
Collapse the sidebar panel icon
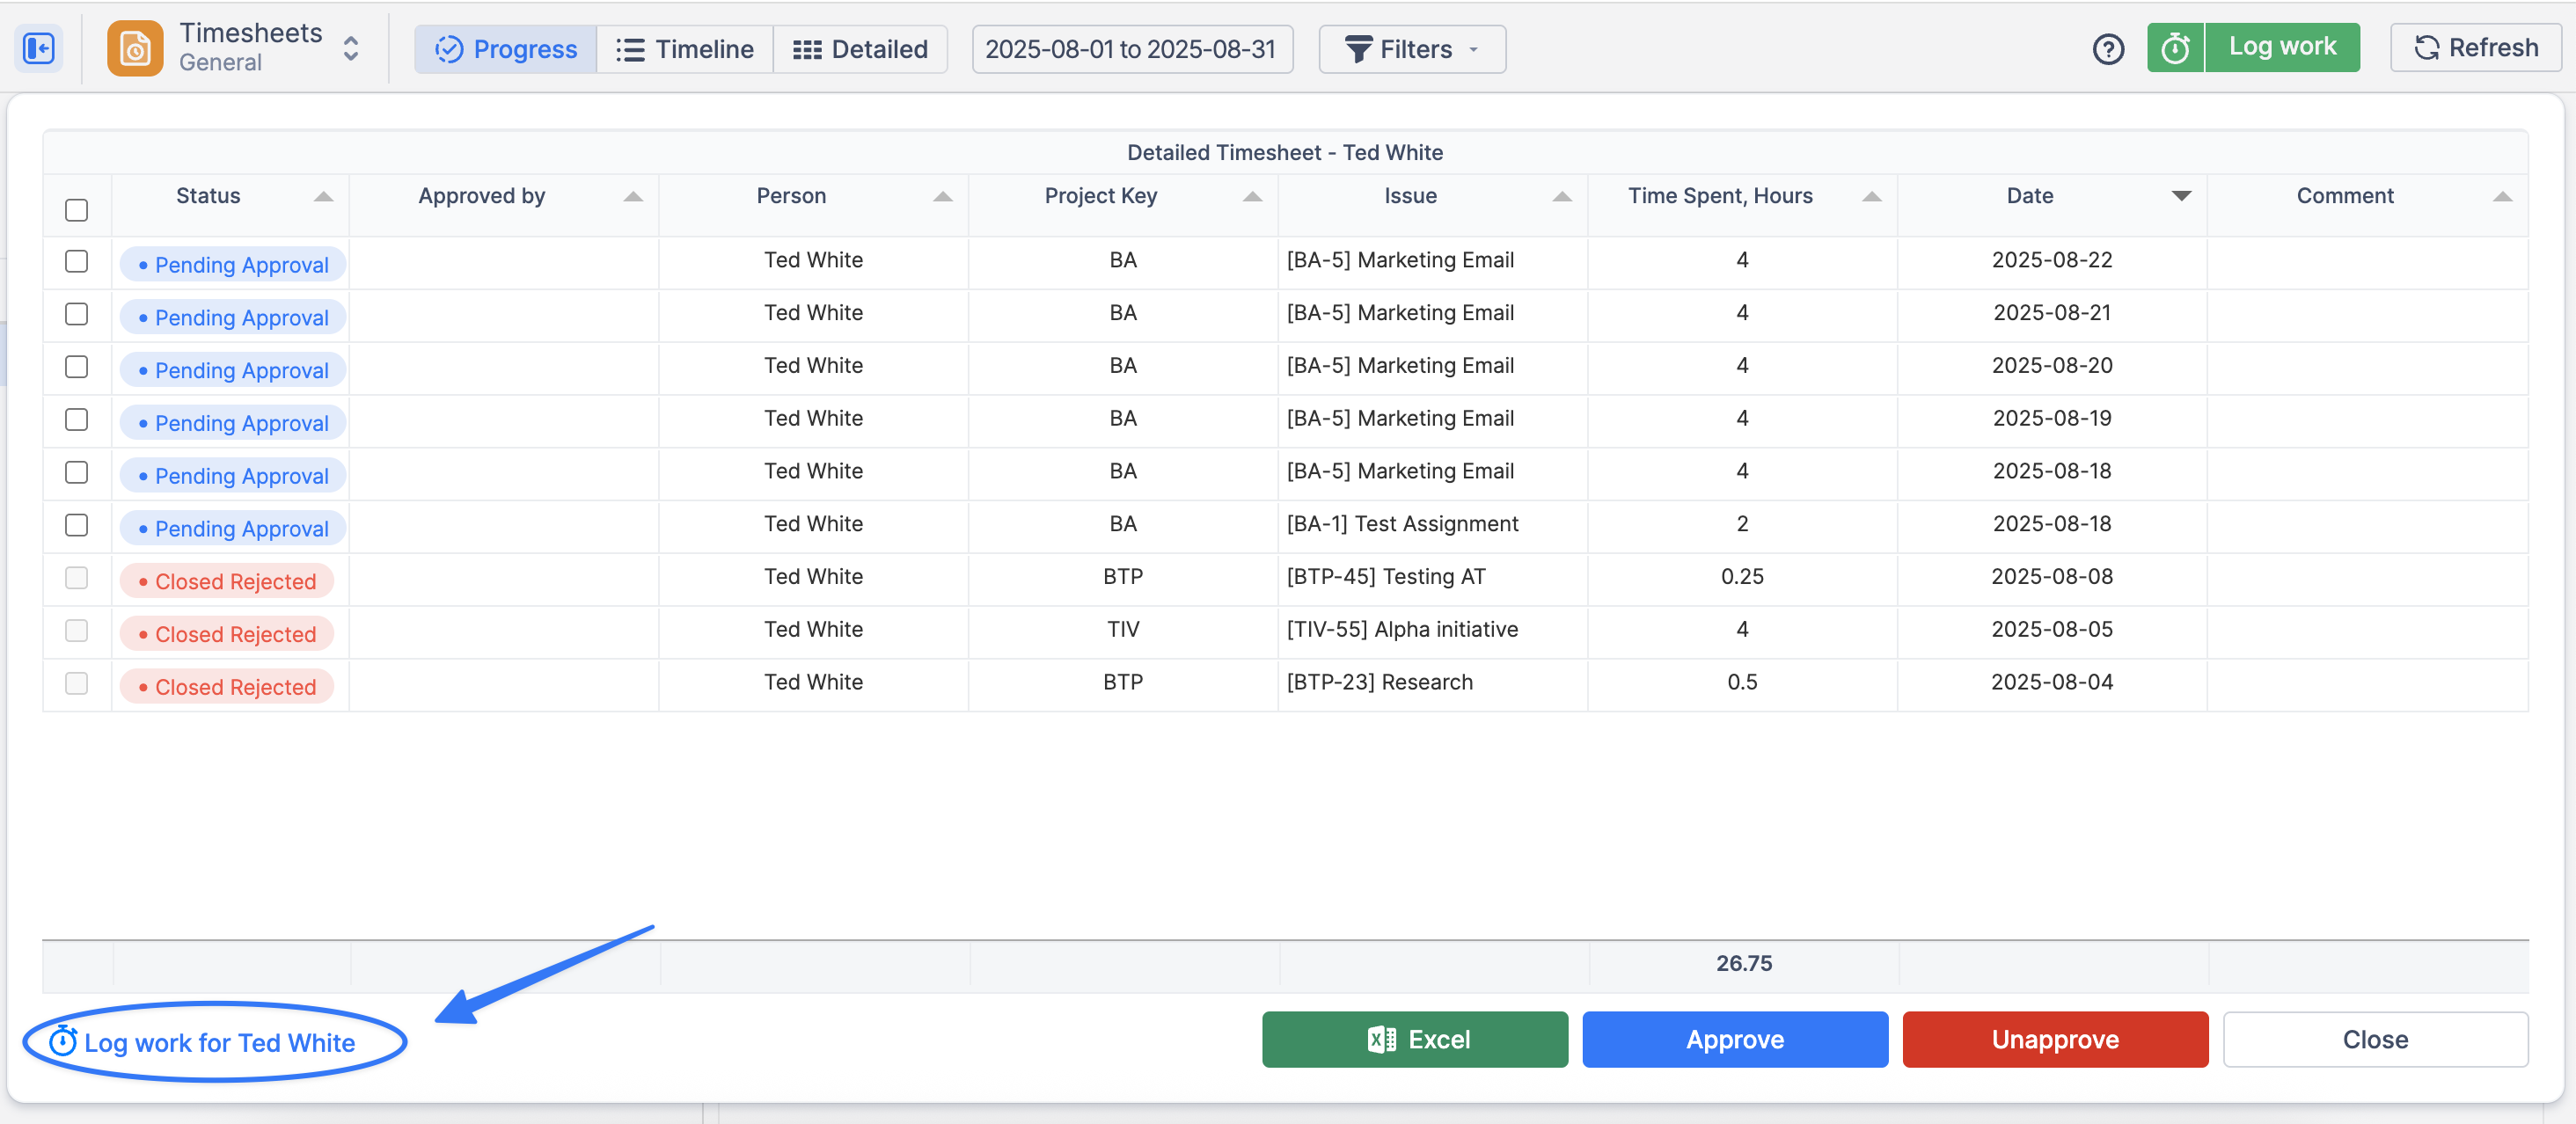[x=39, y=48]
